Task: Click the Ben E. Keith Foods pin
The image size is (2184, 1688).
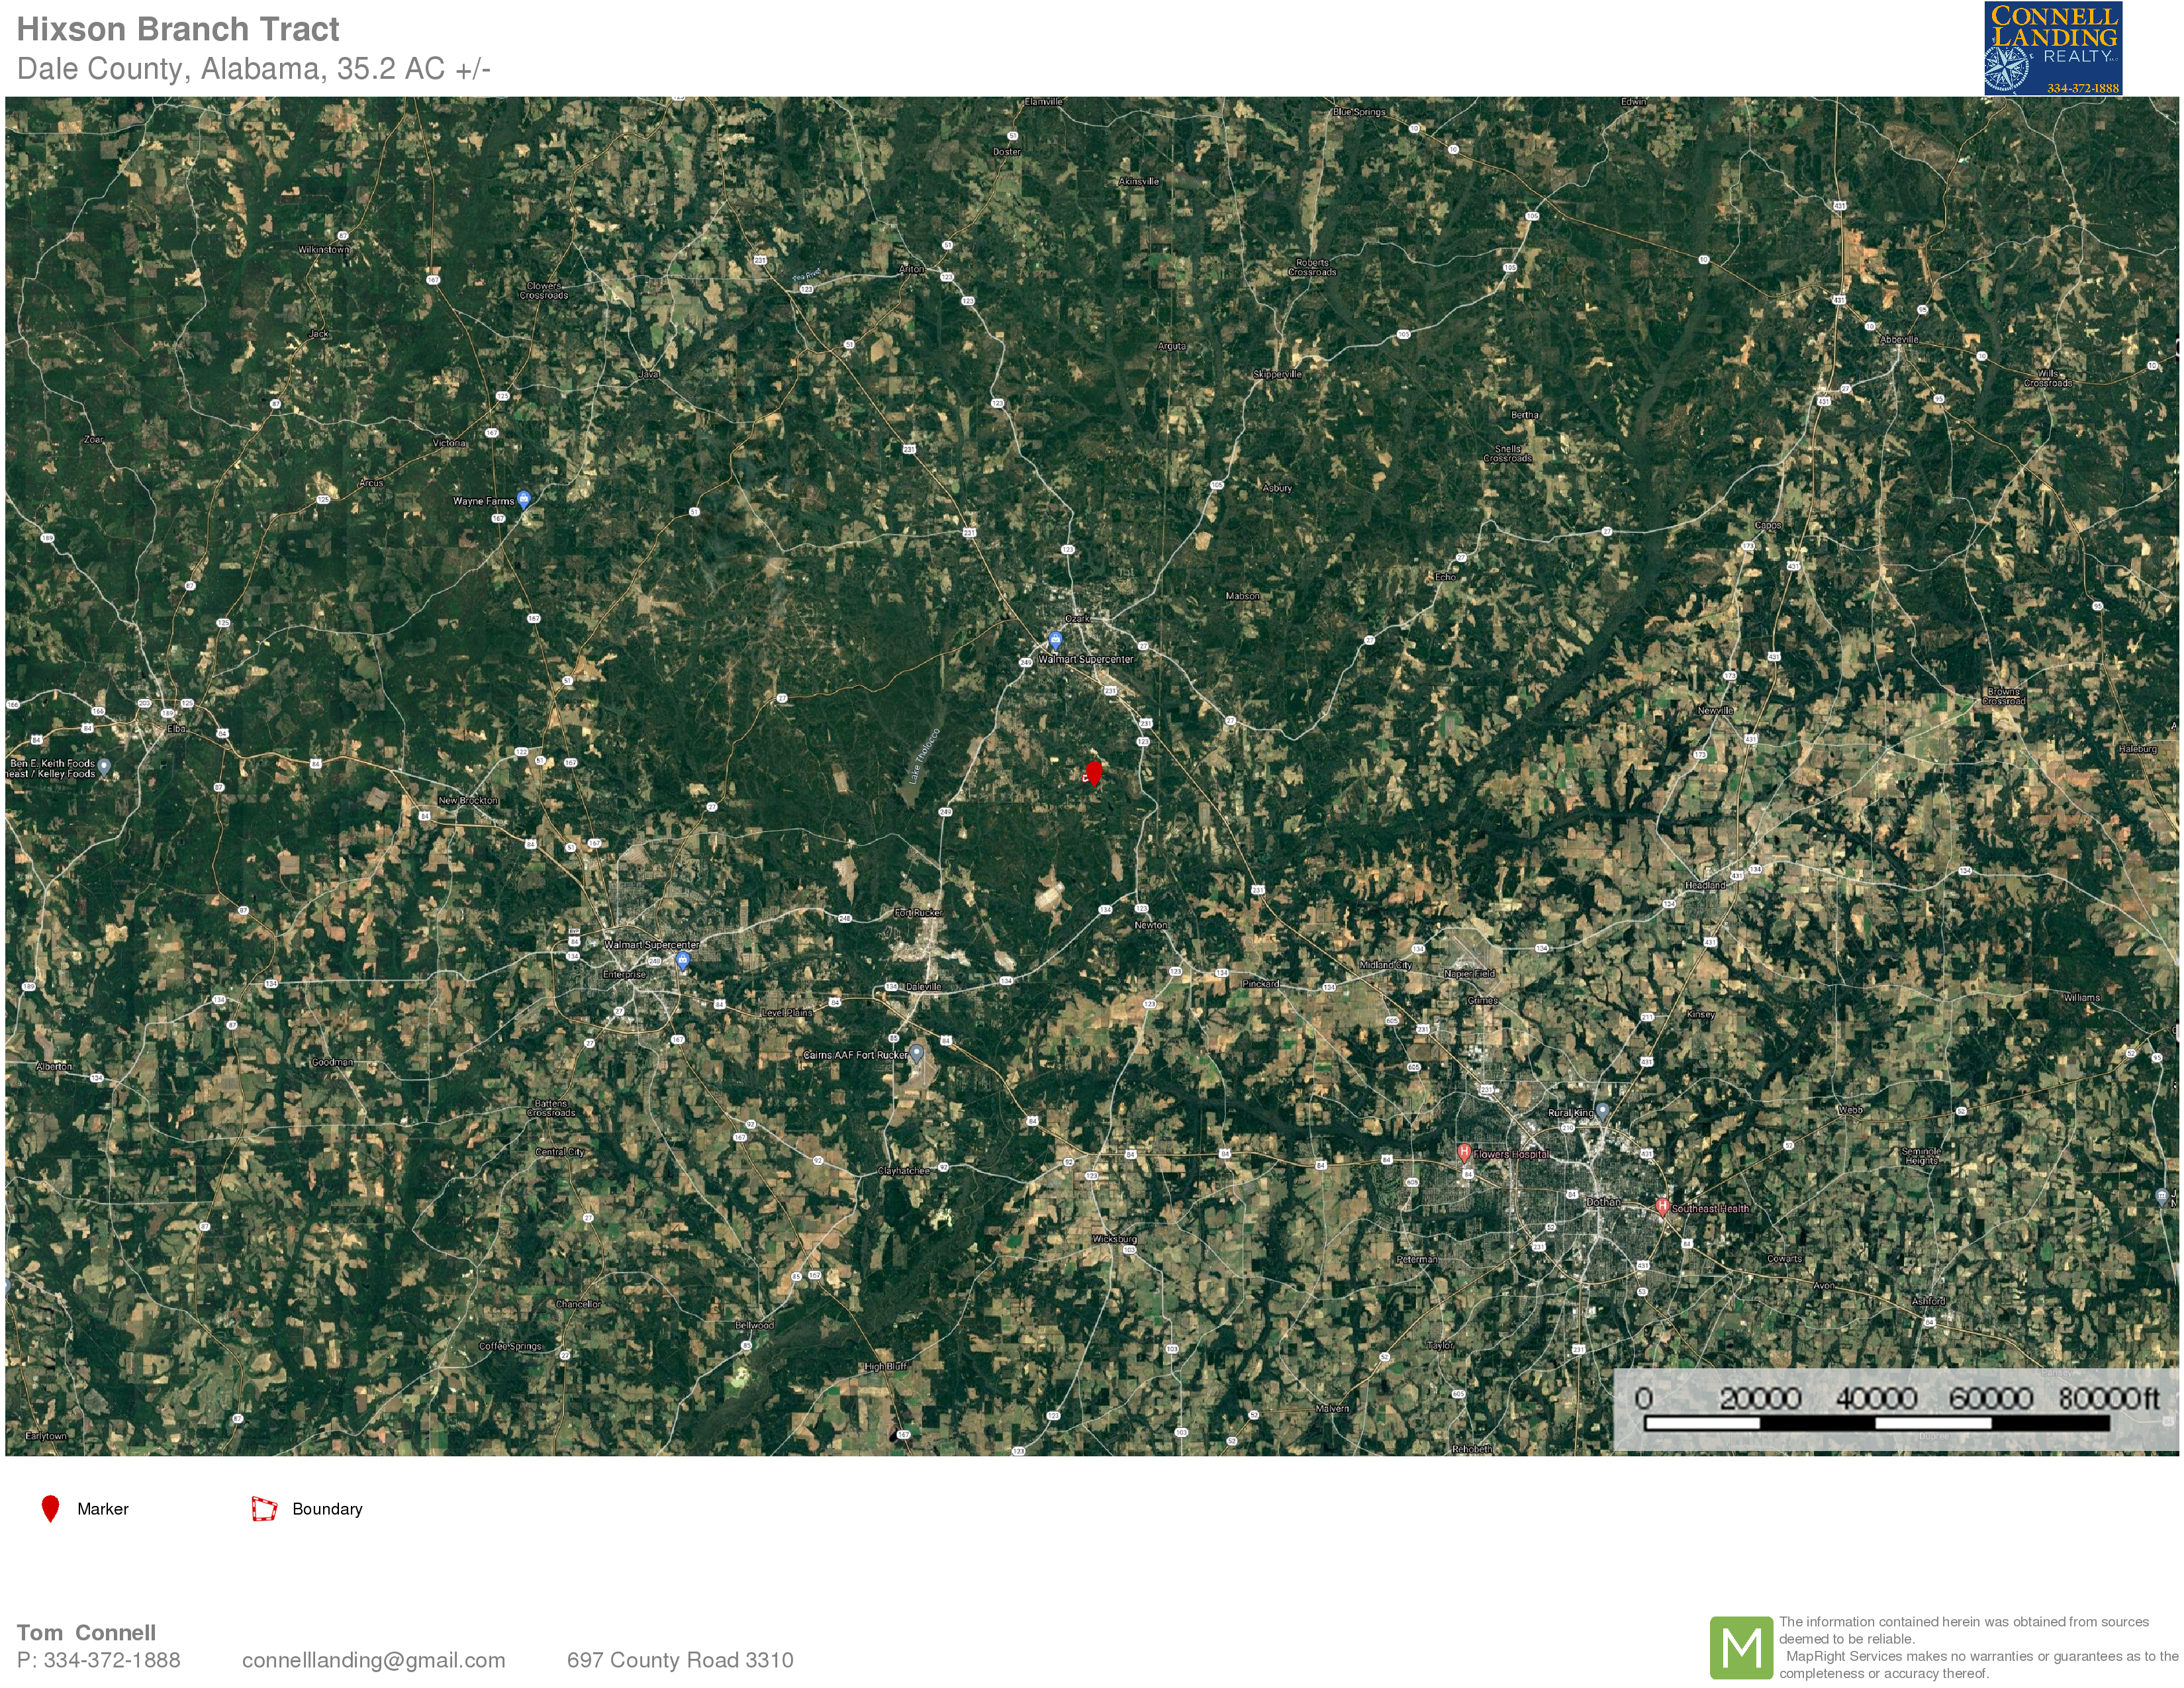Action: 104,767
